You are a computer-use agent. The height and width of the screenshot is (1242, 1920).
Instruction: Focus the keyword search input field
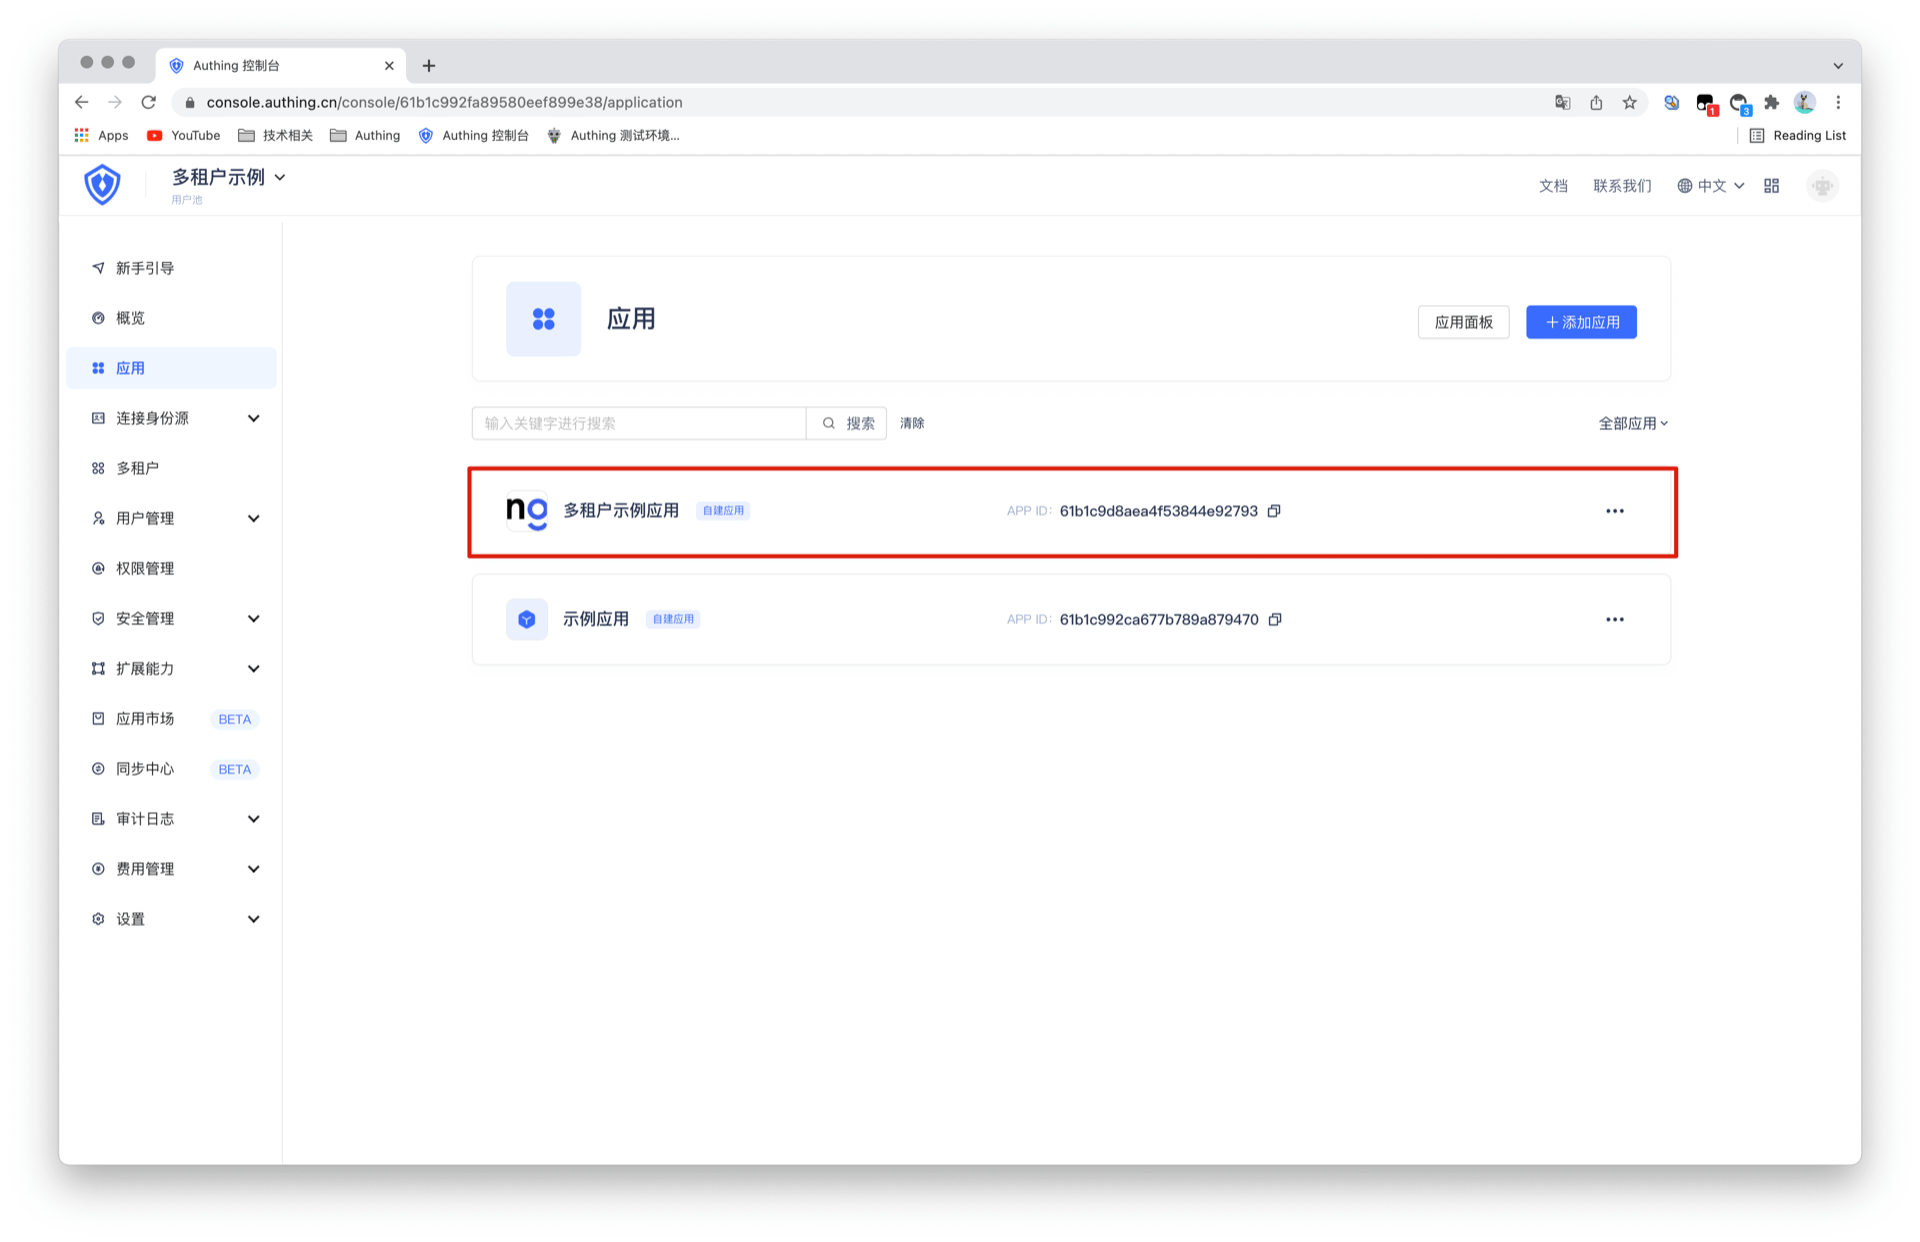coord(638,423)
